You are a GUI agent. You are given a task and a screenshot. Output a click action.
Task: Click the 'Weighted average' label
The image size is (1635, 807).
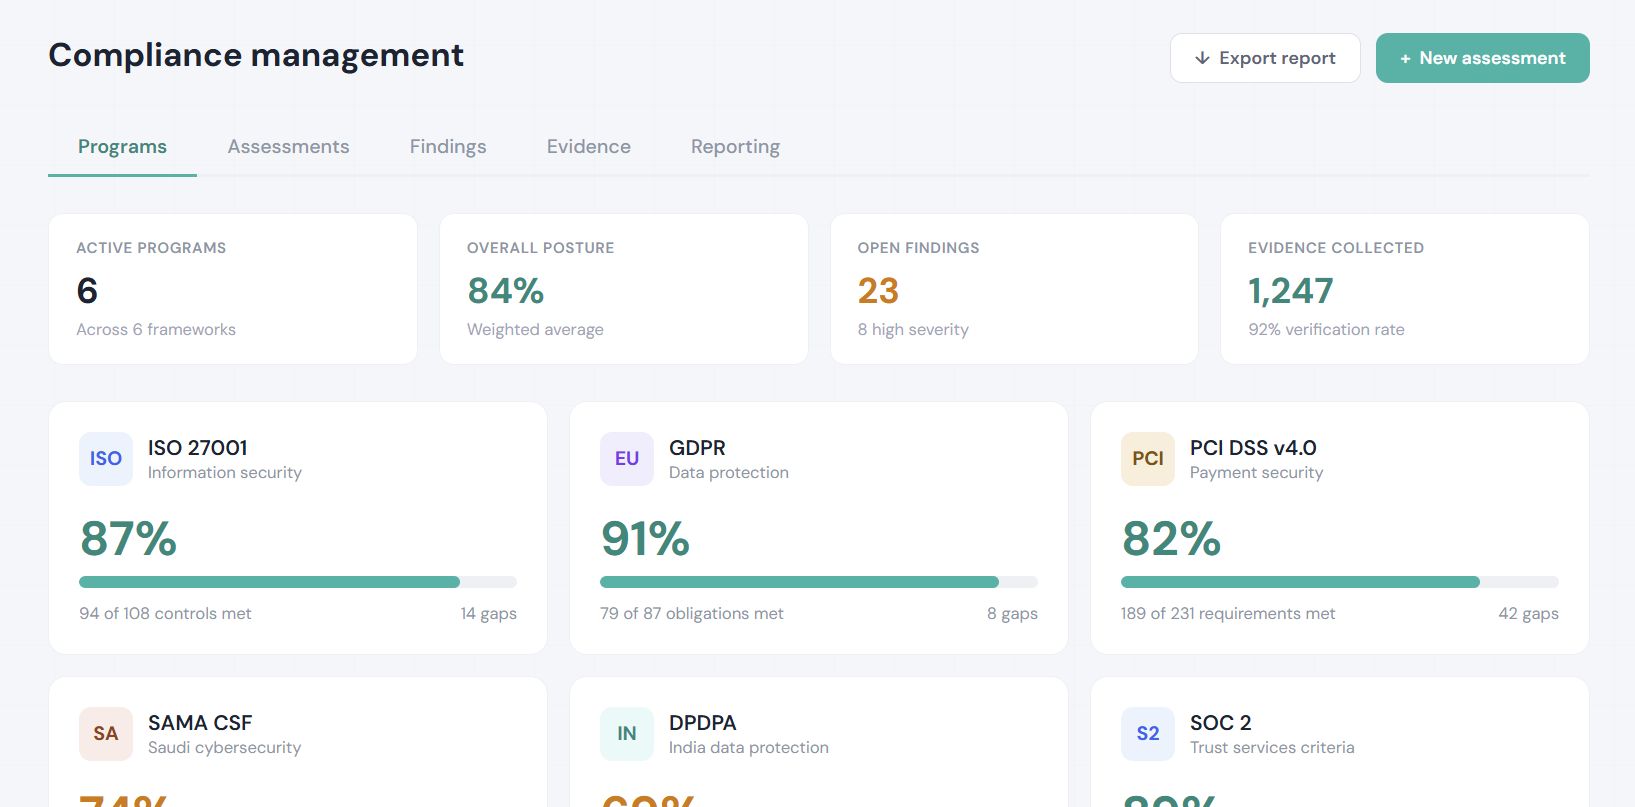tap(535, 330)
